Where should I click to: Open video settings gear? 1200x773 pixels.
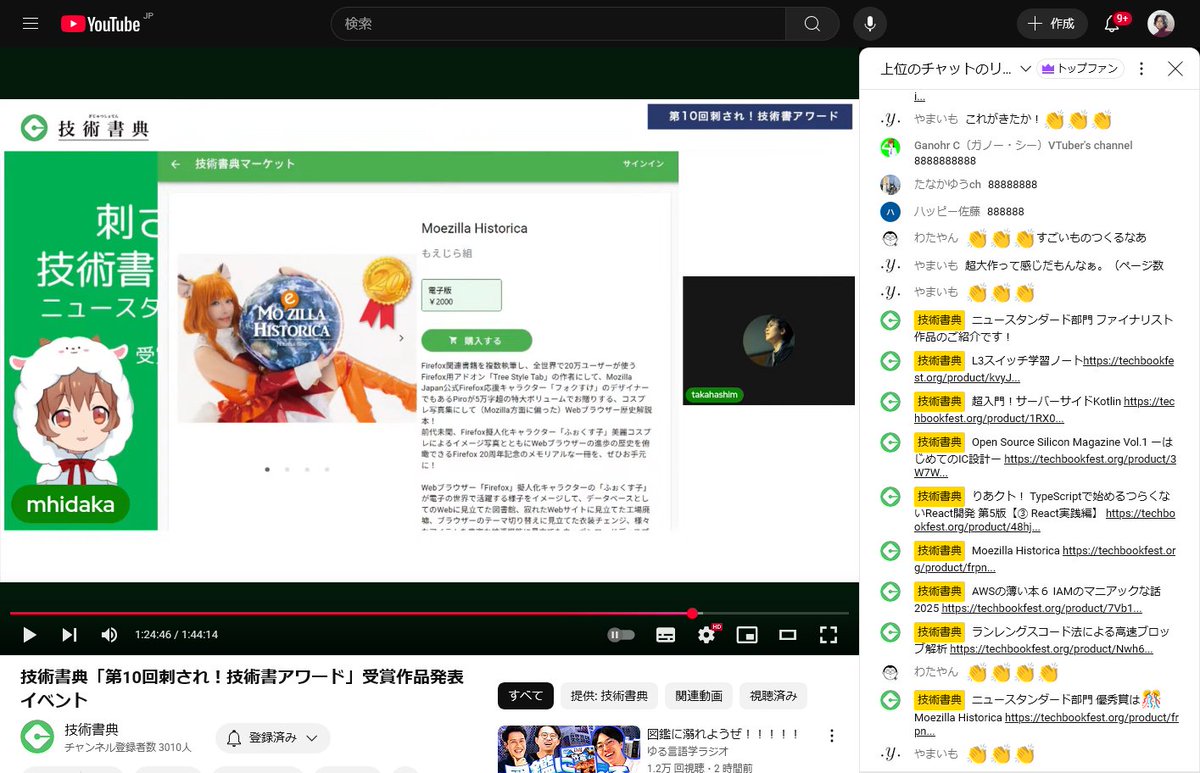[707, 635]
